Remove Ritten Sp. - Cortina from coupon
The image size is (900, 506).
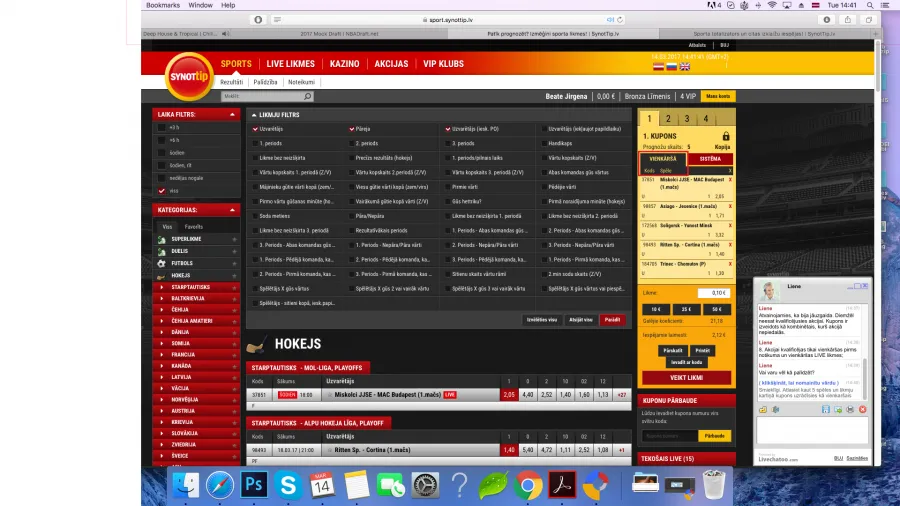(730, 245)
